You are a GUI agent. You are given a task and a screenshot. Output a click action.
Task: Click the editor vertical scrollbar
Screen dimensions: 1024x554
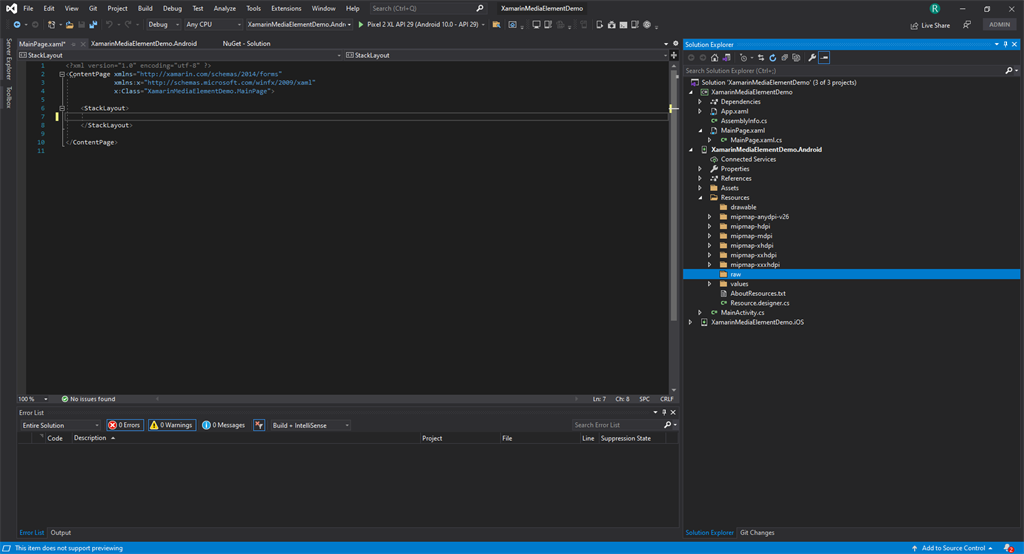coord(673,229)
